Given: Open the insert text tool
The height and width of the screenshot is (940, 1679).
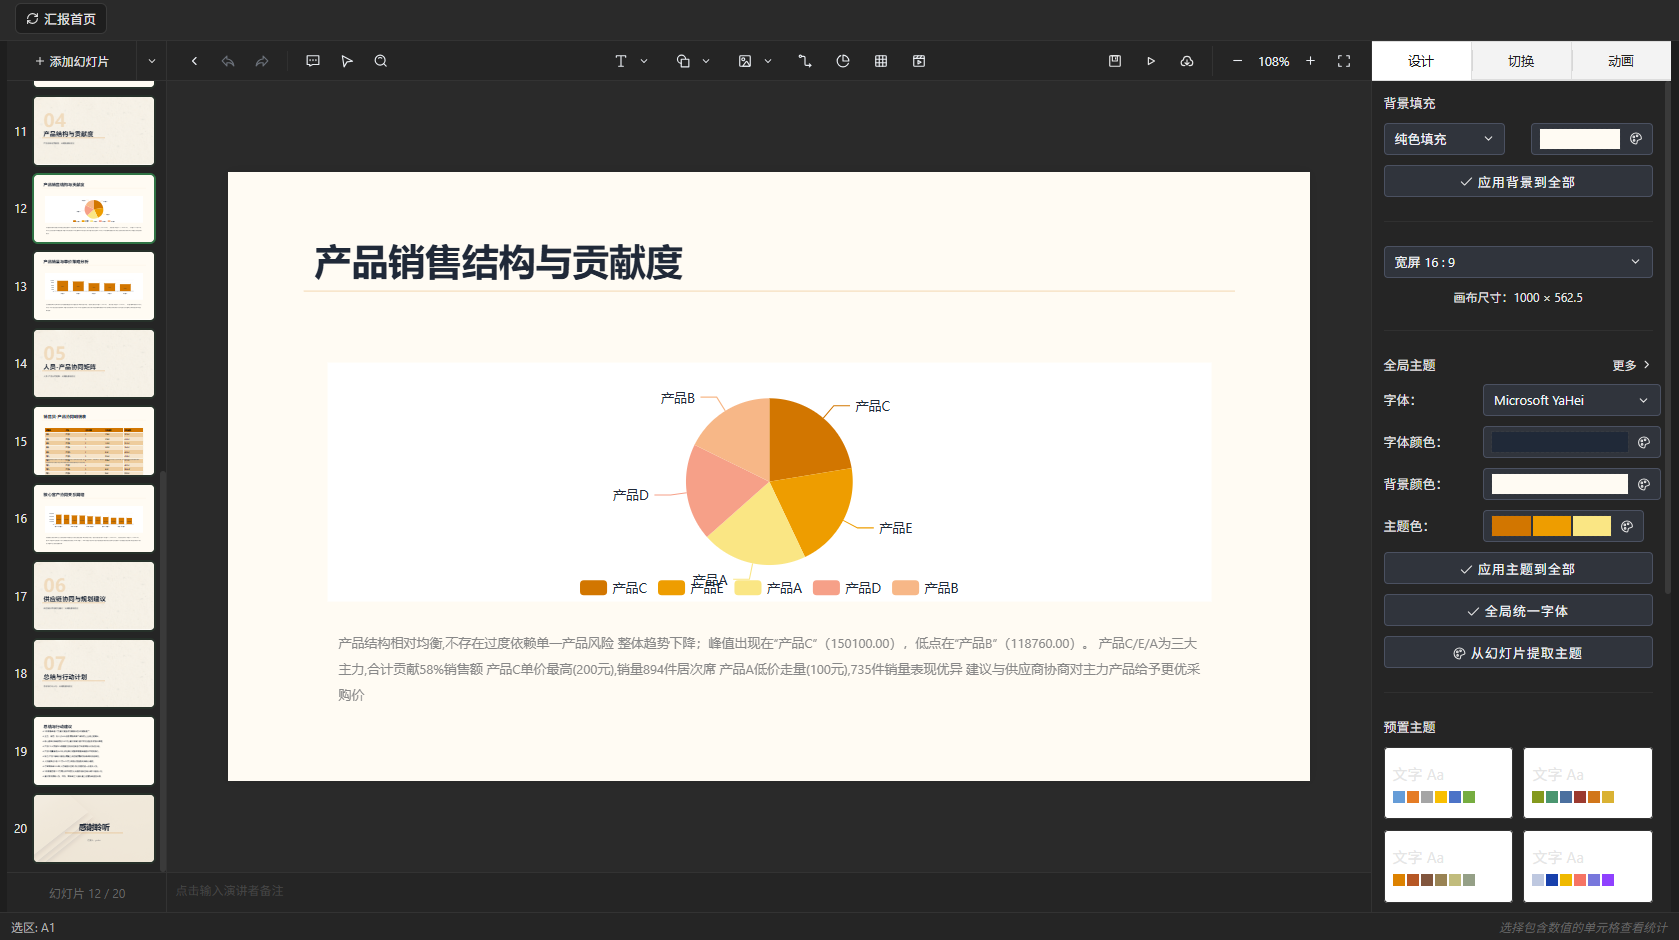Looking at the screenshot, I should (x=622, y=61).
